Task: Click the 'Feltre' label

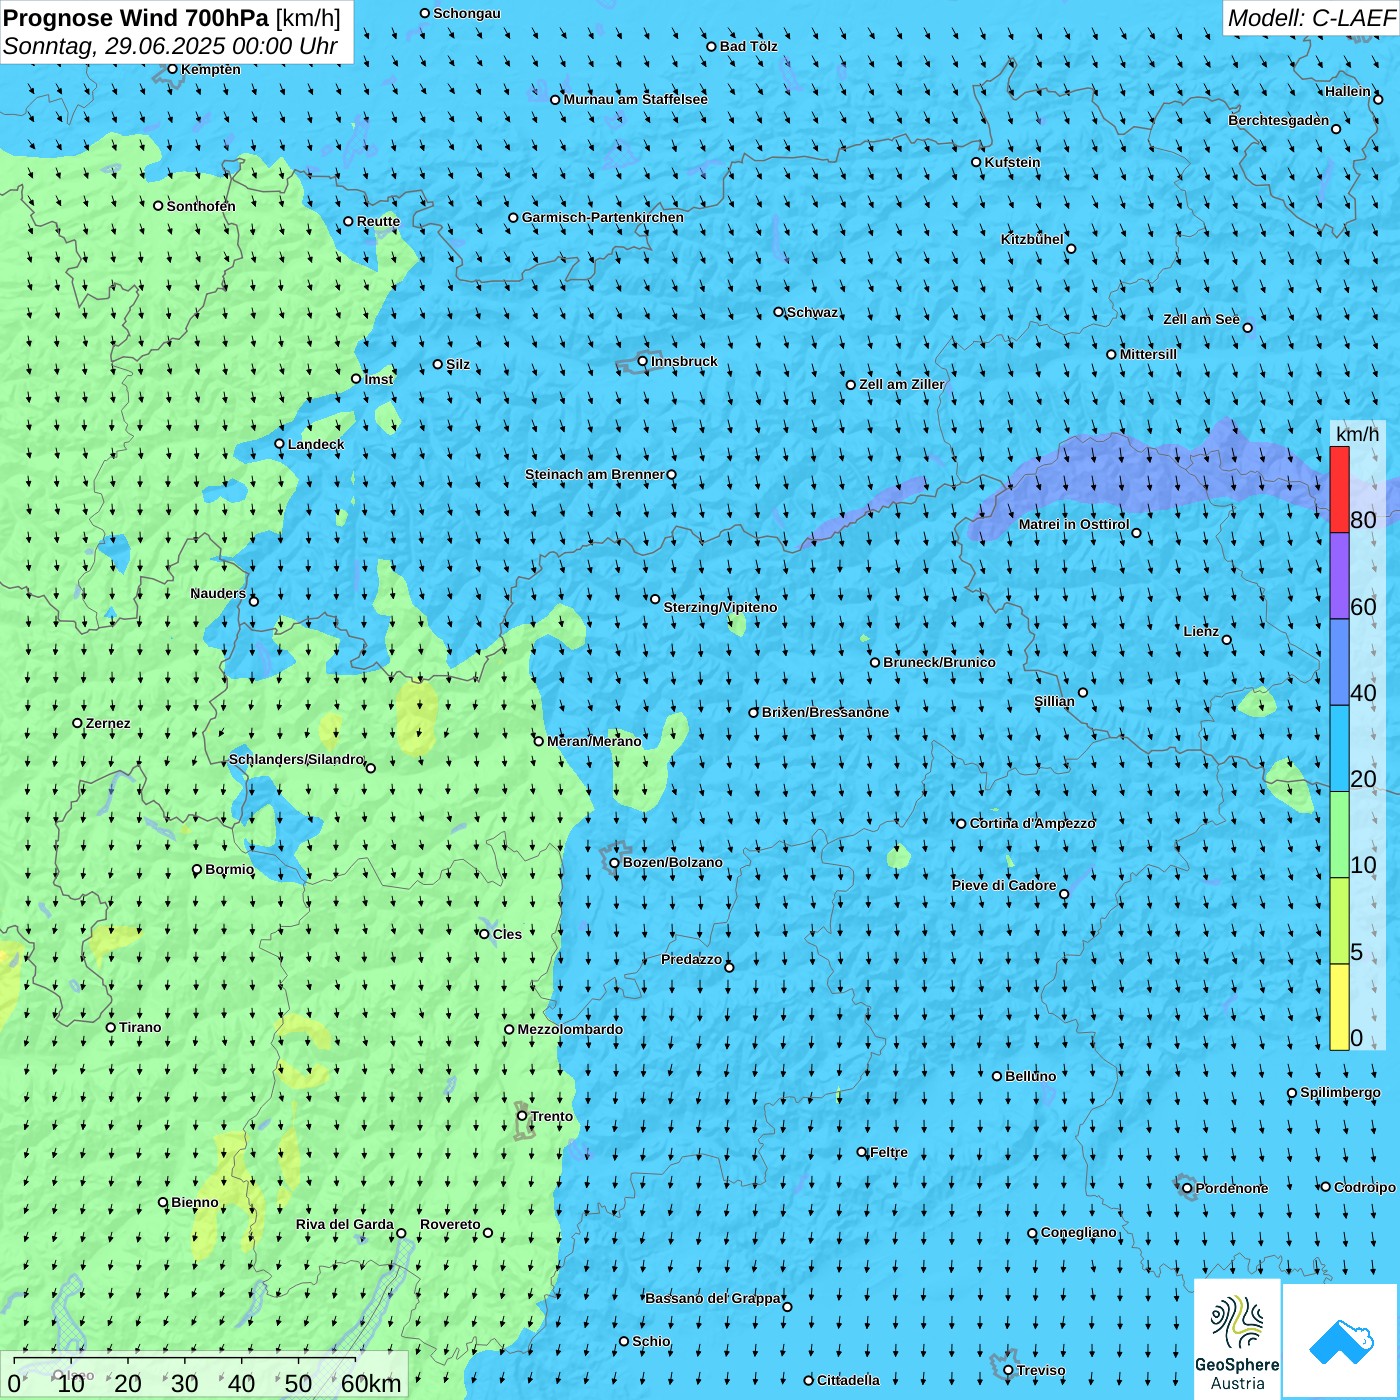Action: point(889,1152)
